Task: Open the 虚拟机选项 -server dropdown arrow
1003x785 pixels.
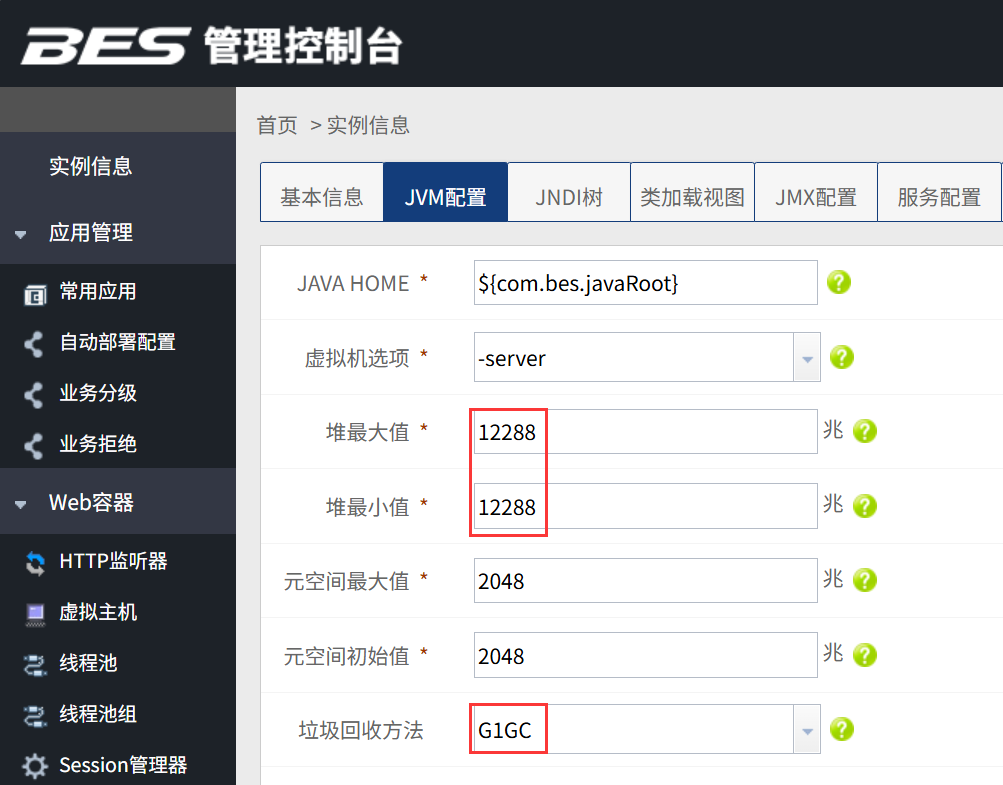Action: [807, 358]
